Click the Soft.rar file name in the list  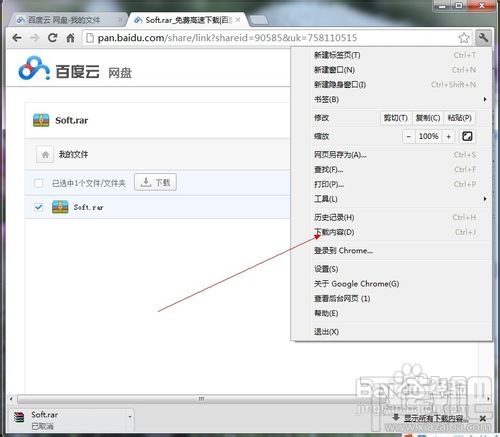click(88, 207)
